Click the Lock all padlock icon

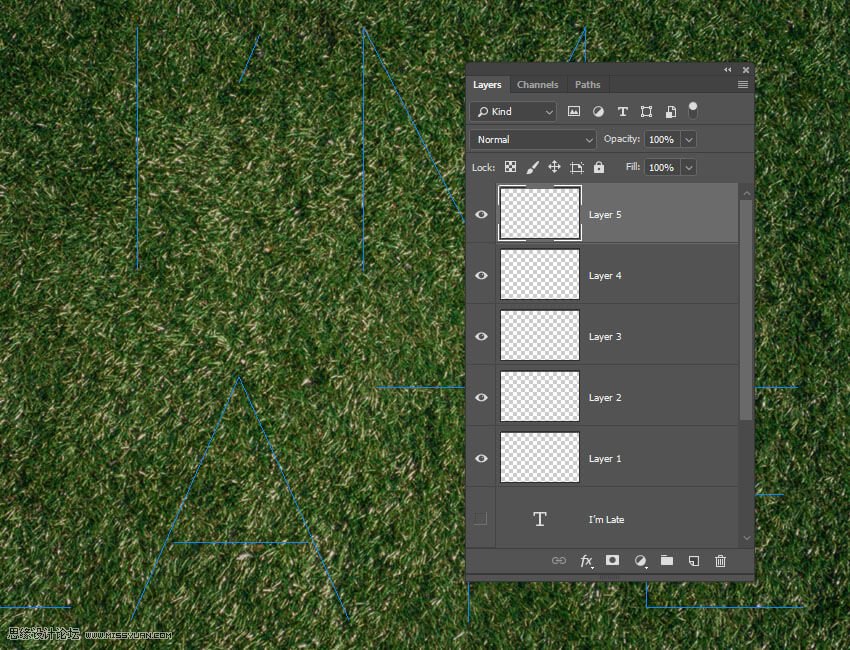click(599, 168)
